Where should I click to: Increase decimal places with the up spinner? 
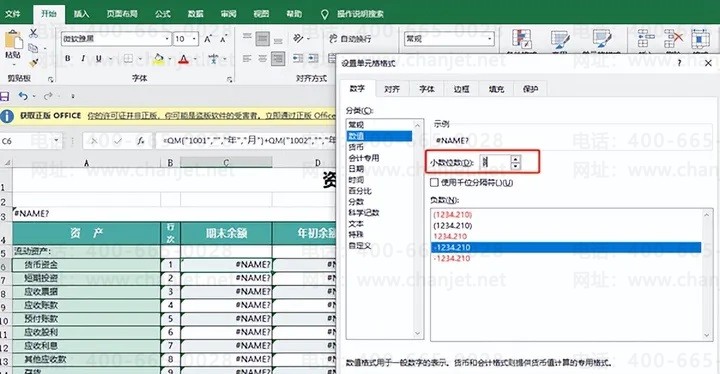click(516, 159)
